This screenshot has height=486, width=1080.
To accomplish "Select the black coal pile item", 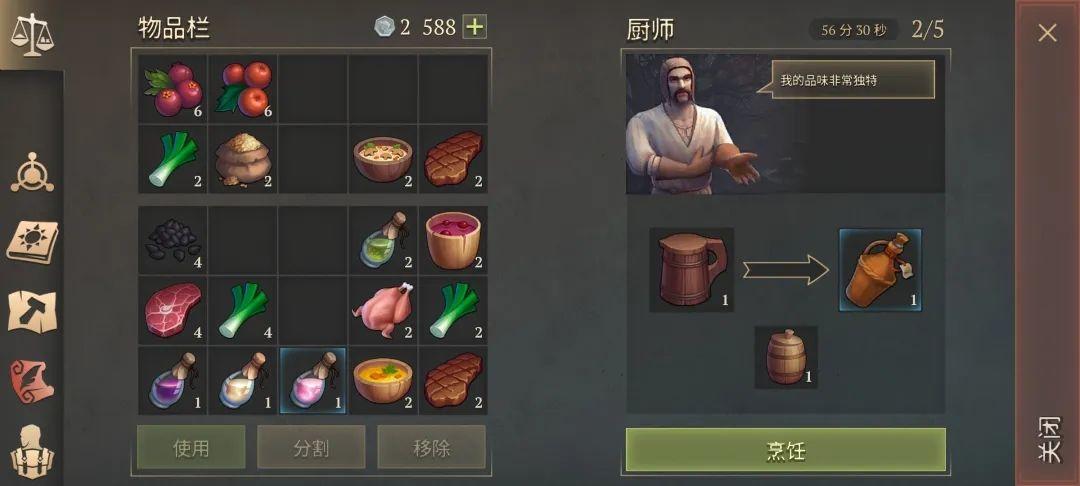I will point(173,240).
